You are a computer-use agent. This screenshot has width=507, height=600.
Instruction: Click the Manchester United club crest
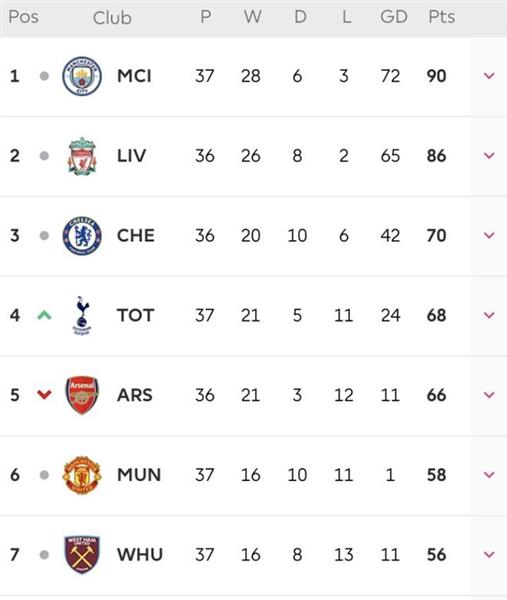(82, 475)
